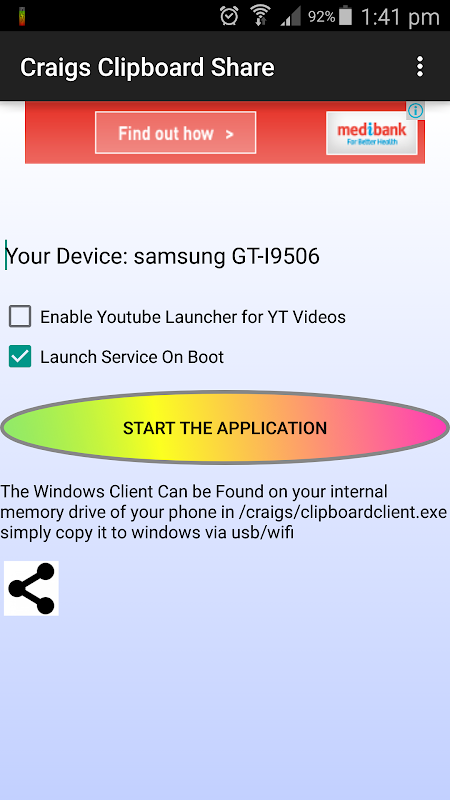This screenshot has height=800, width=450.
Task: Tap the clock showing 1:41 pm
Action: [400, 17]
